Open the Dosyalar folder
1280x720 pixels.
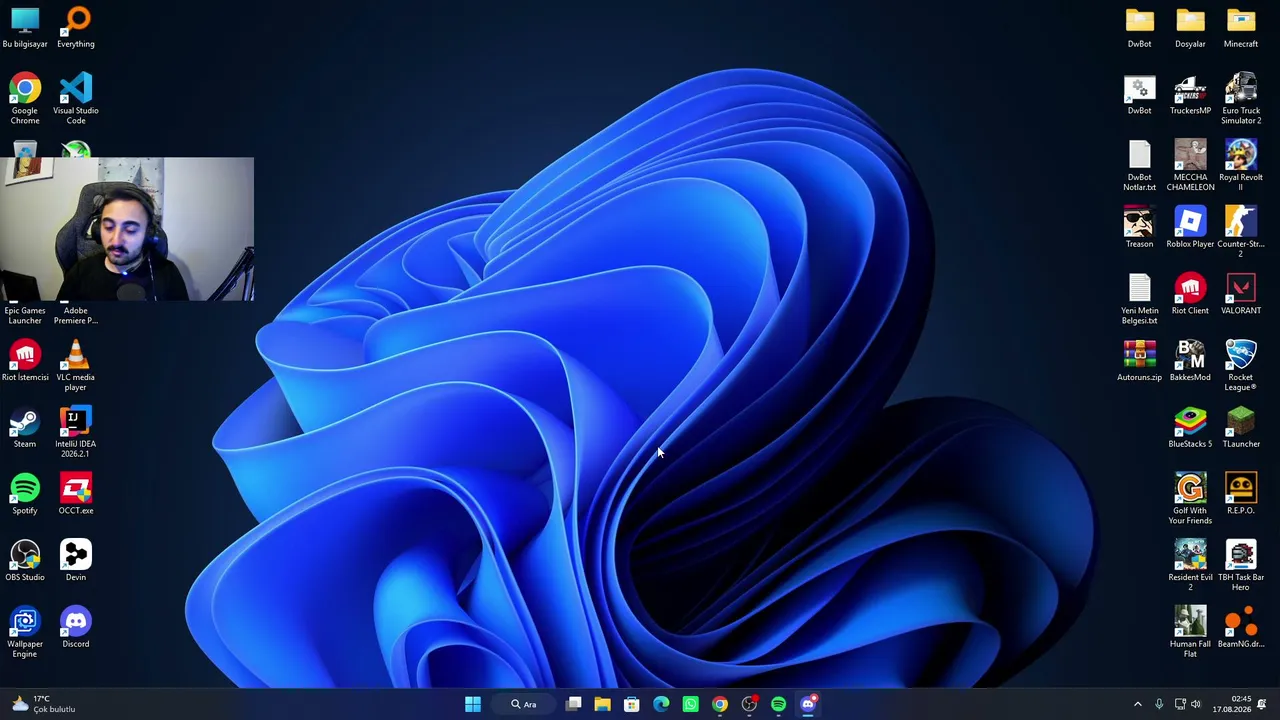pyautogui.click(x=1190, y=27)
